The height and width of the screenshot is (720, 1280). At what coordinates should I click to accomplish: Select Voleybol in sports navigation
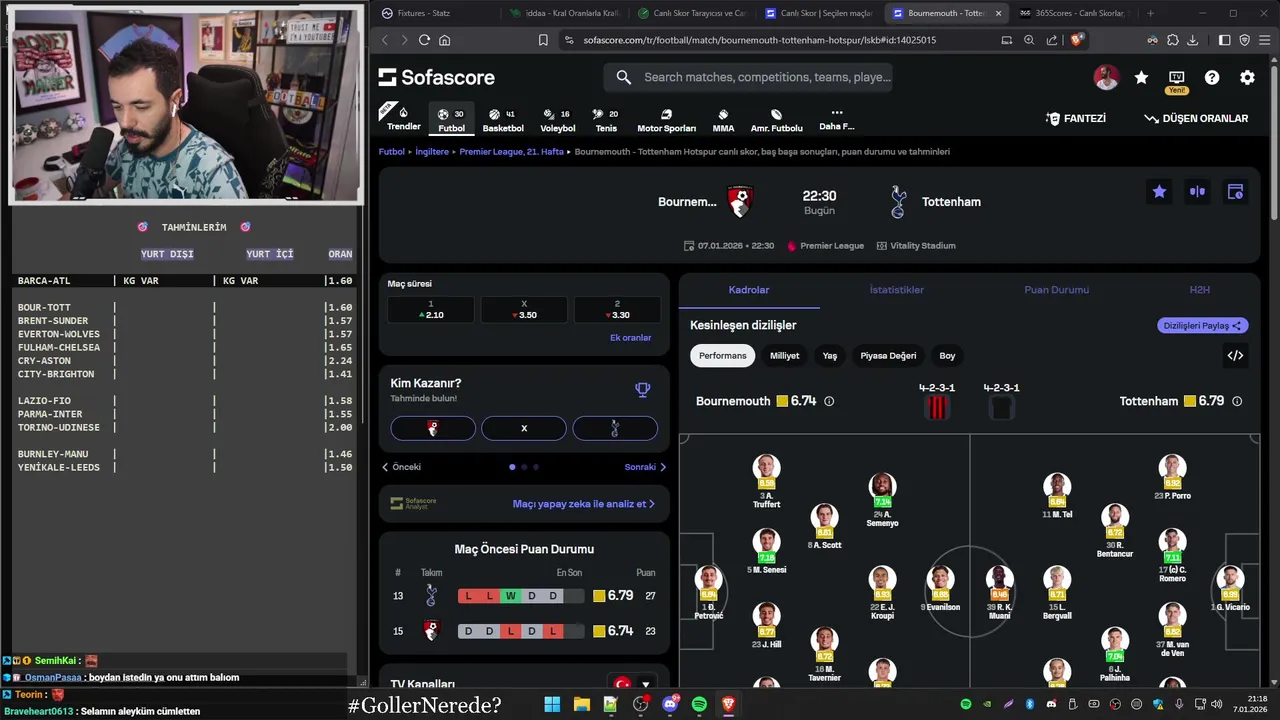coord(558,120)
